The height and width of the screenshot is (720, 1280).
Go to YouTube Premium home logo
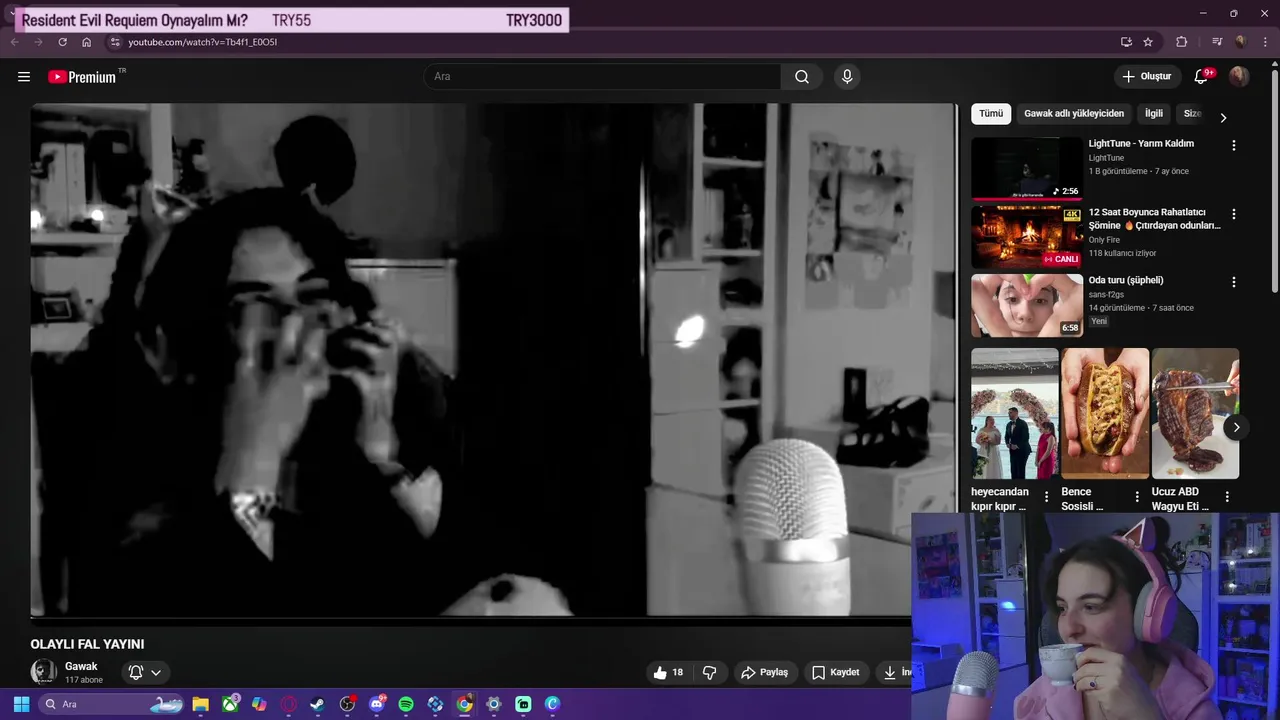pyautogui.click(x=83, y=77)
